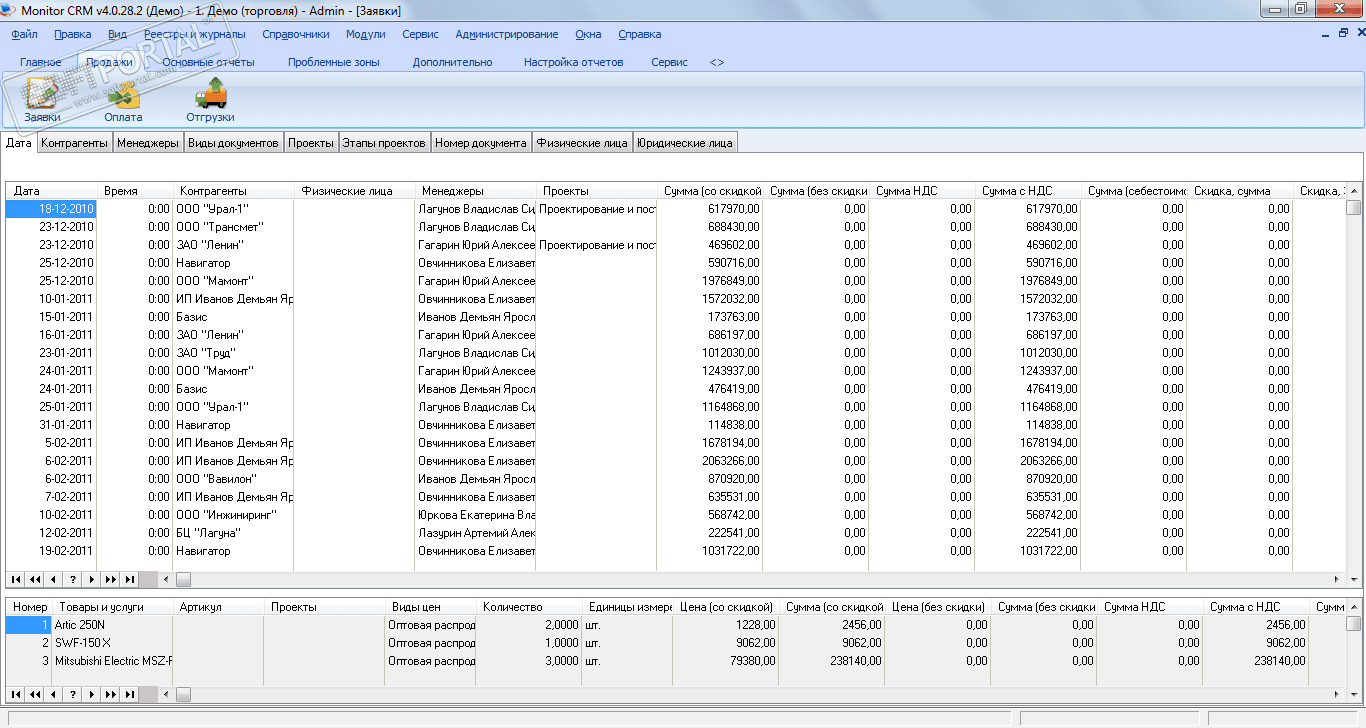Open the Заявки ribbon icon
The width and height of the screenshot is (1366, 728).
[x=43, y=98]
